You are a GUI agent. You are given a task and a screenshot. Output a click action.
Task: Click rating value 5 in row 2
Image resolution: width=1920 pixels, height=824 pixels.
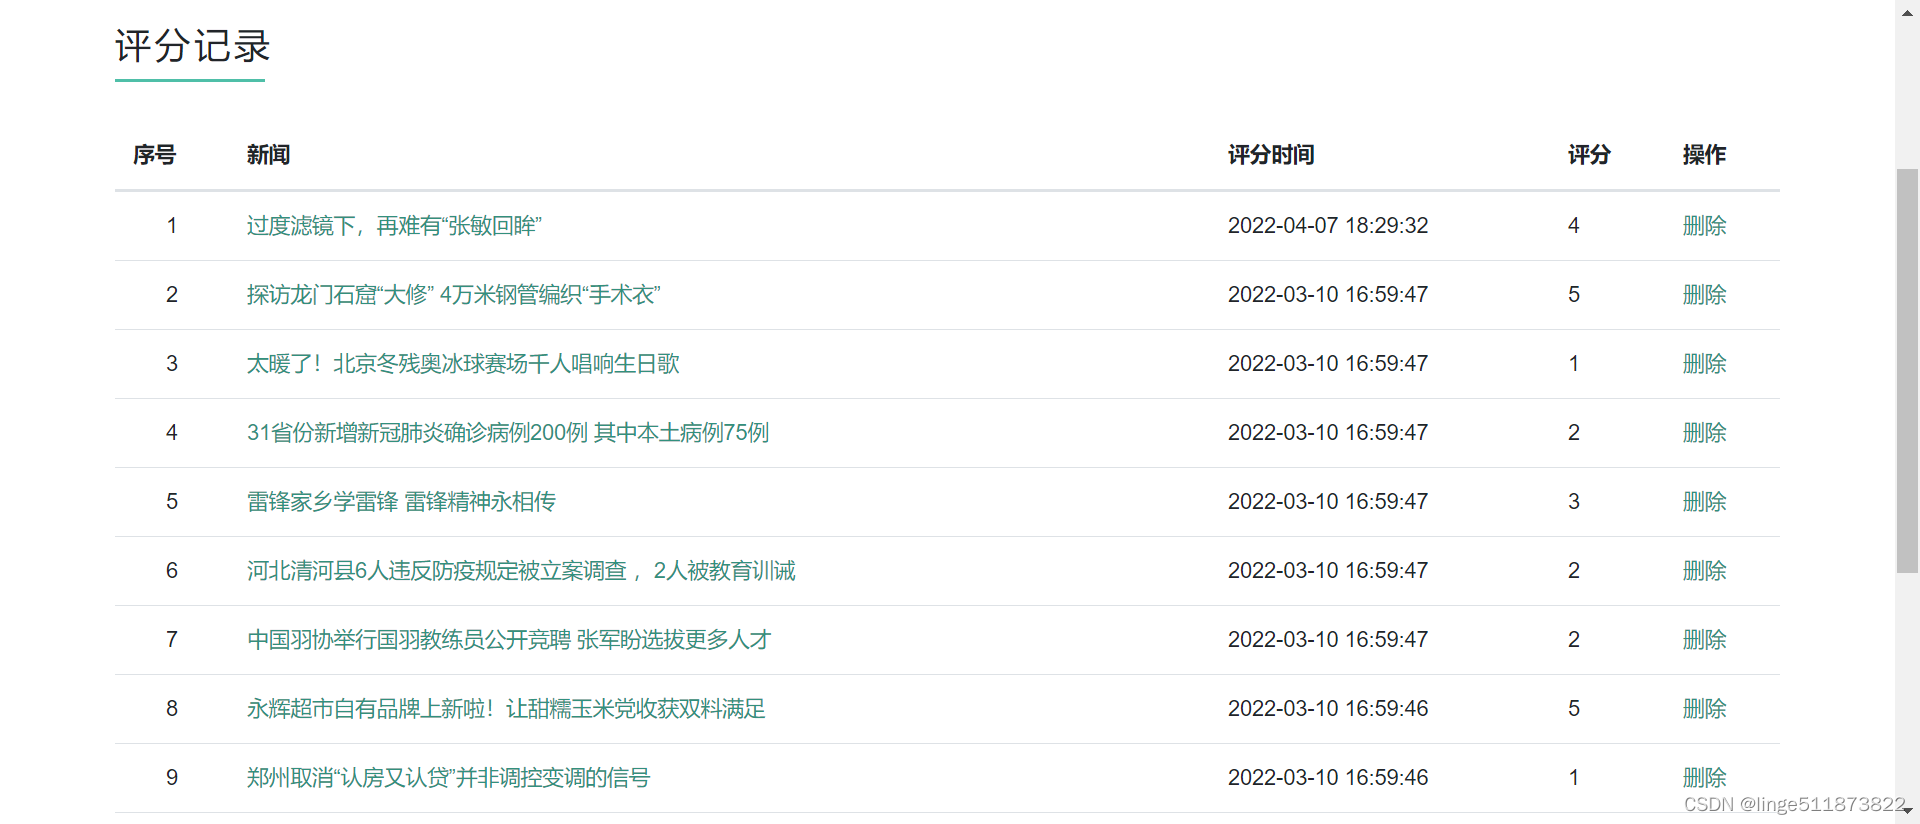[1574, 295]
